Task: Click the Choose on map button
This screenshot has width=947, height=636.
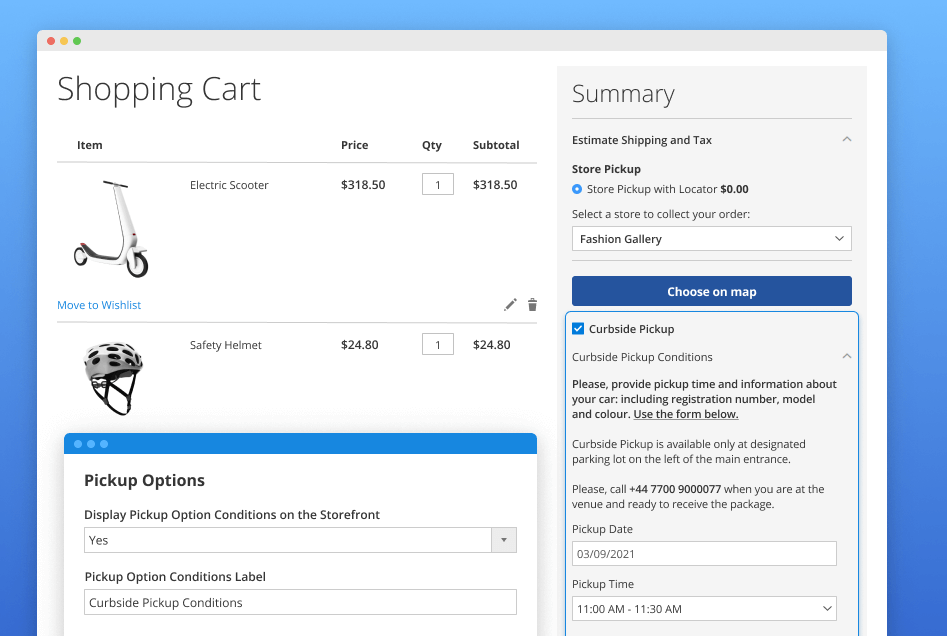Action: click(x=711, y=290)
